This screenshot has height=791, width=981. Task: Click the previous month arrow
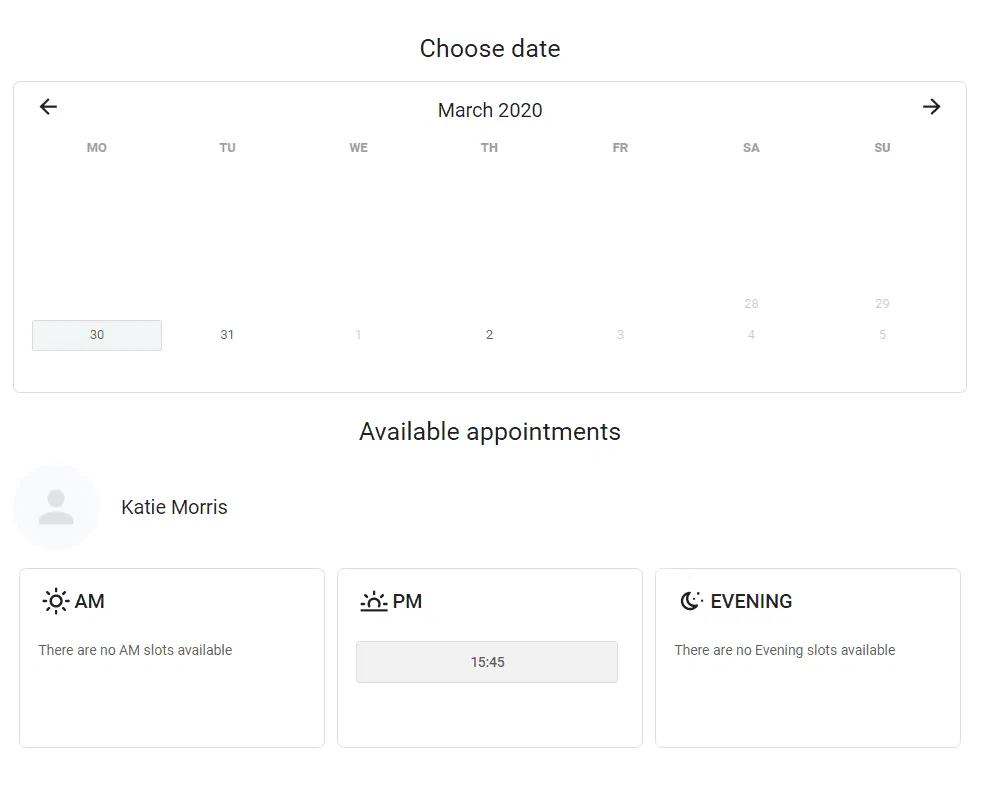tap(47, 107)
